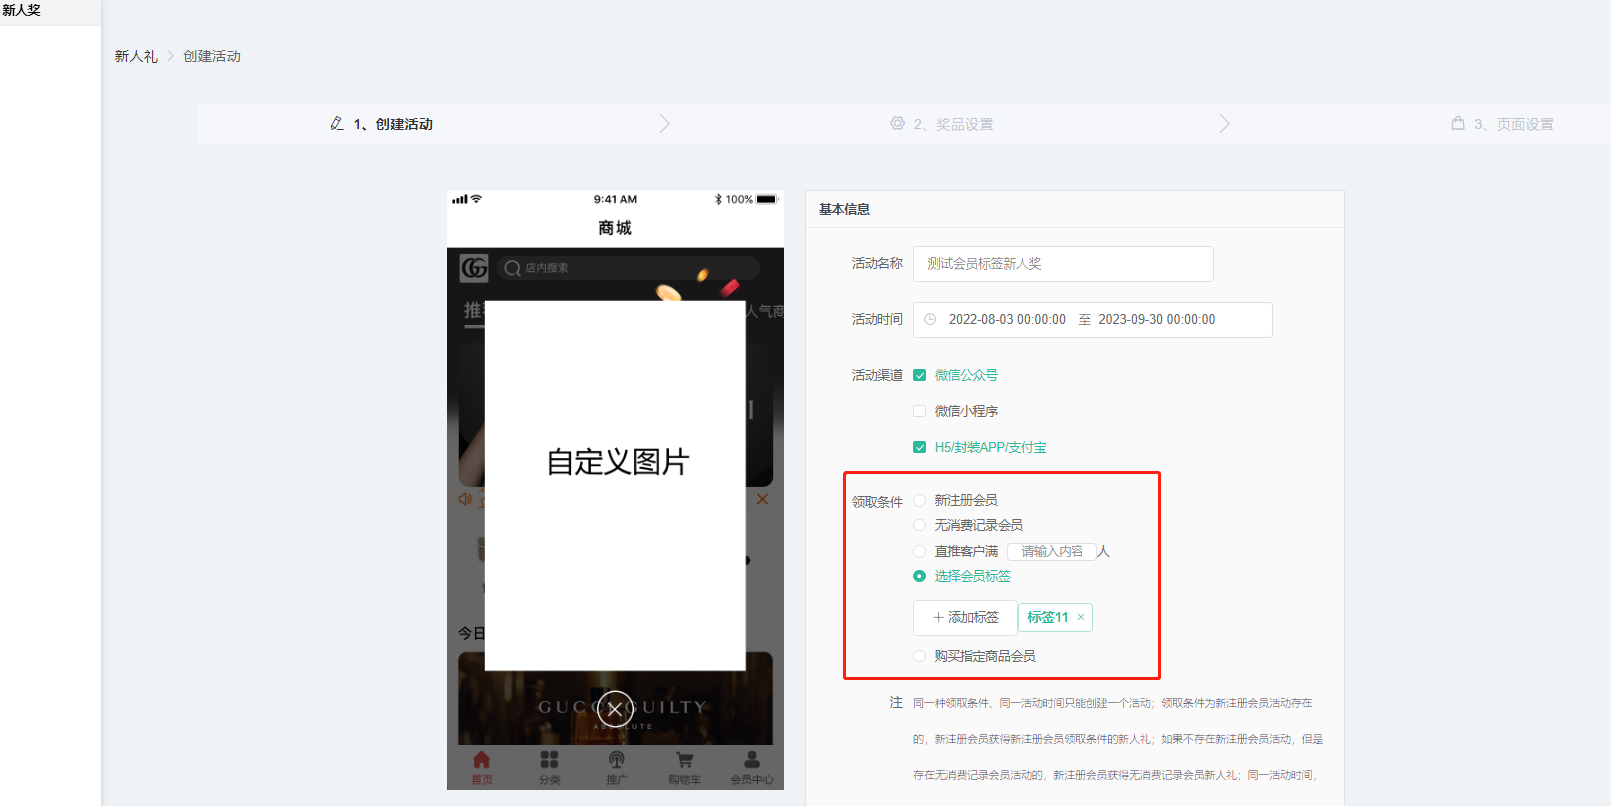Click the 添加标签 button
1611x806 pixels.
click(x=965, y=617)
